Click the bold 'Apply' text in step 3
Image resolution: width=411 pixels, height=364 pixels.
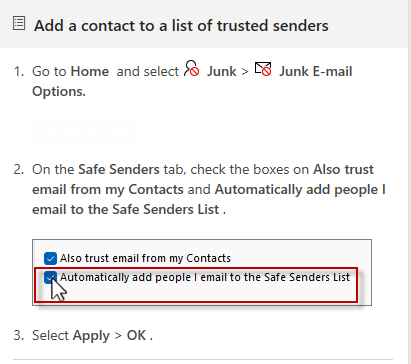click(x=91, y=336)
